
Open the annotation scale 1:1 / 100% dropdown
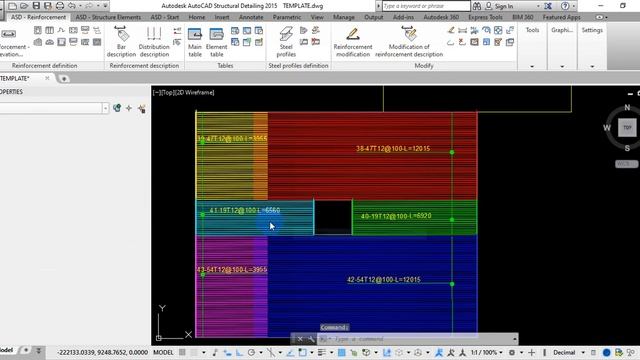pyautogui.click(x=487, y=352)
